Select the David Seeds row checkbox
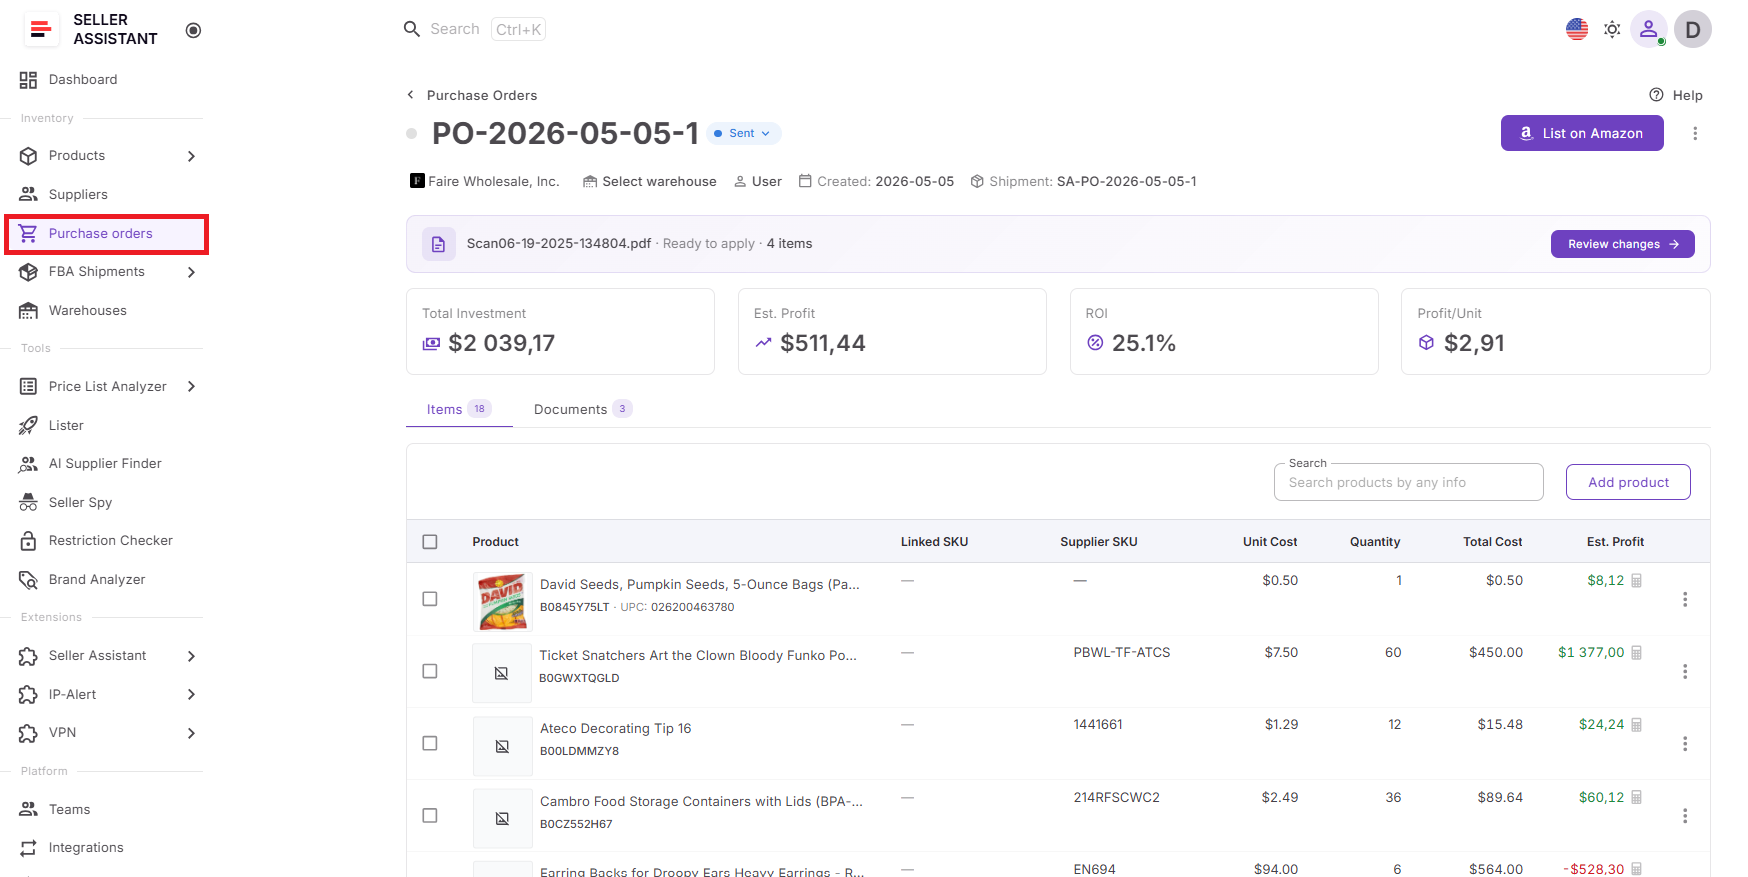The width and height of the screenshot is (1748, 877). [430, 599]
